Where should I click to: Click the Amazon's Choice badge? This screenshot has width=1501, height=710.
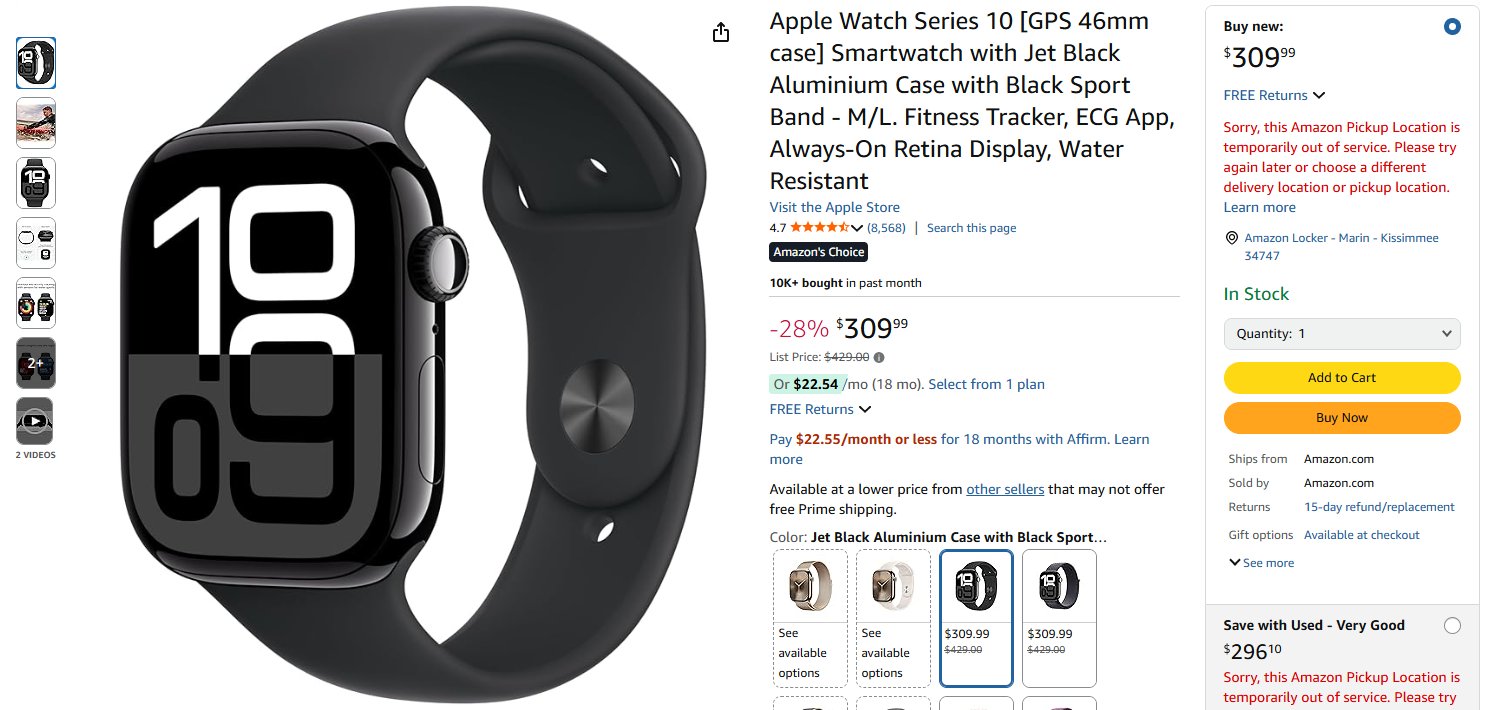tap(818, 252)
